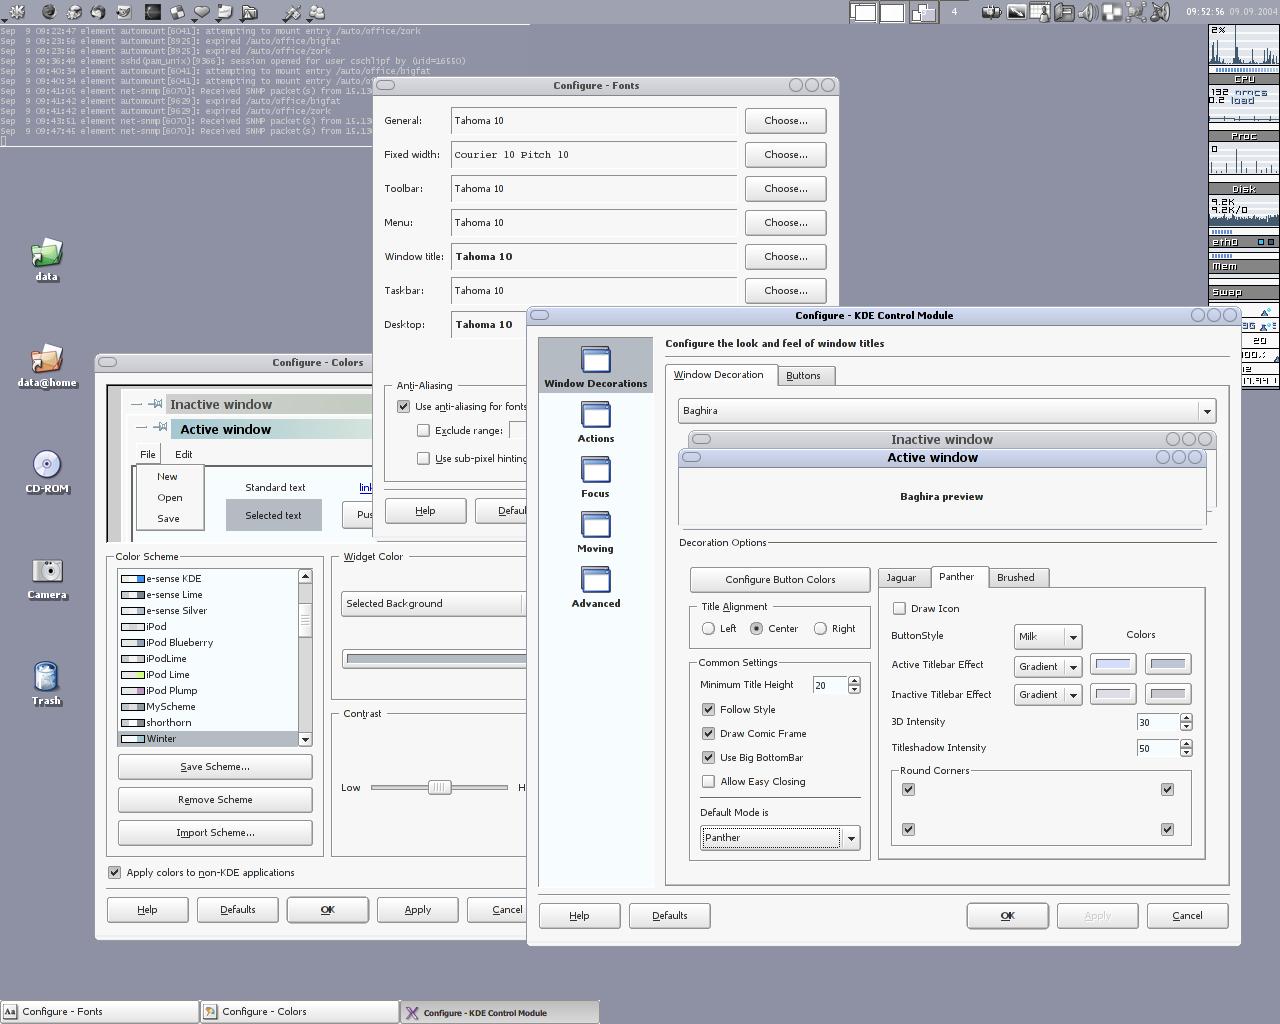Viewport: 1280px width, 1024px height.
Task: Increase the 3D Intensity value
Action: (1186, 717)
